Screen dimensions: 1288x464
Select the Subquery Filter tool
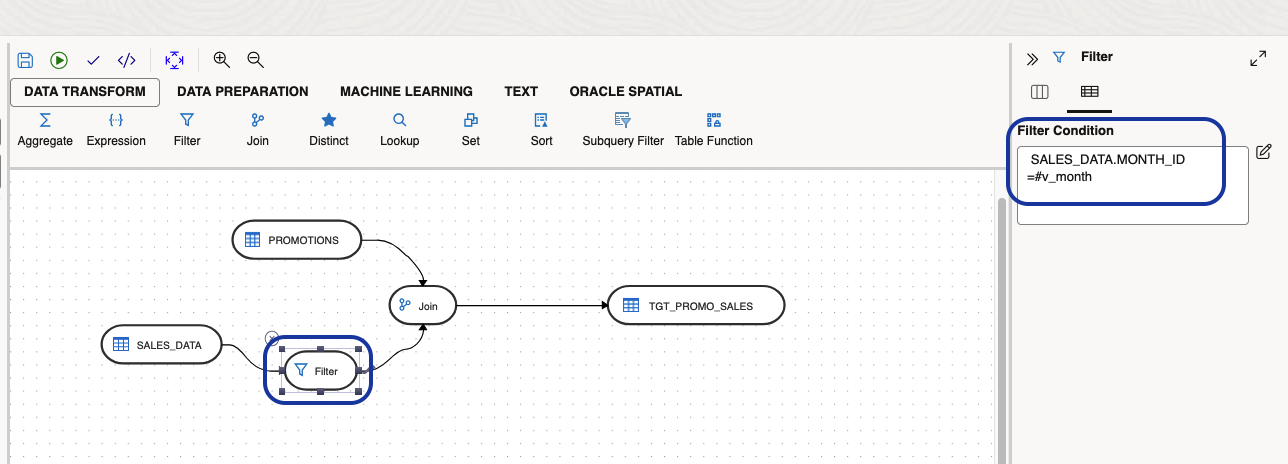click(623, 130)
